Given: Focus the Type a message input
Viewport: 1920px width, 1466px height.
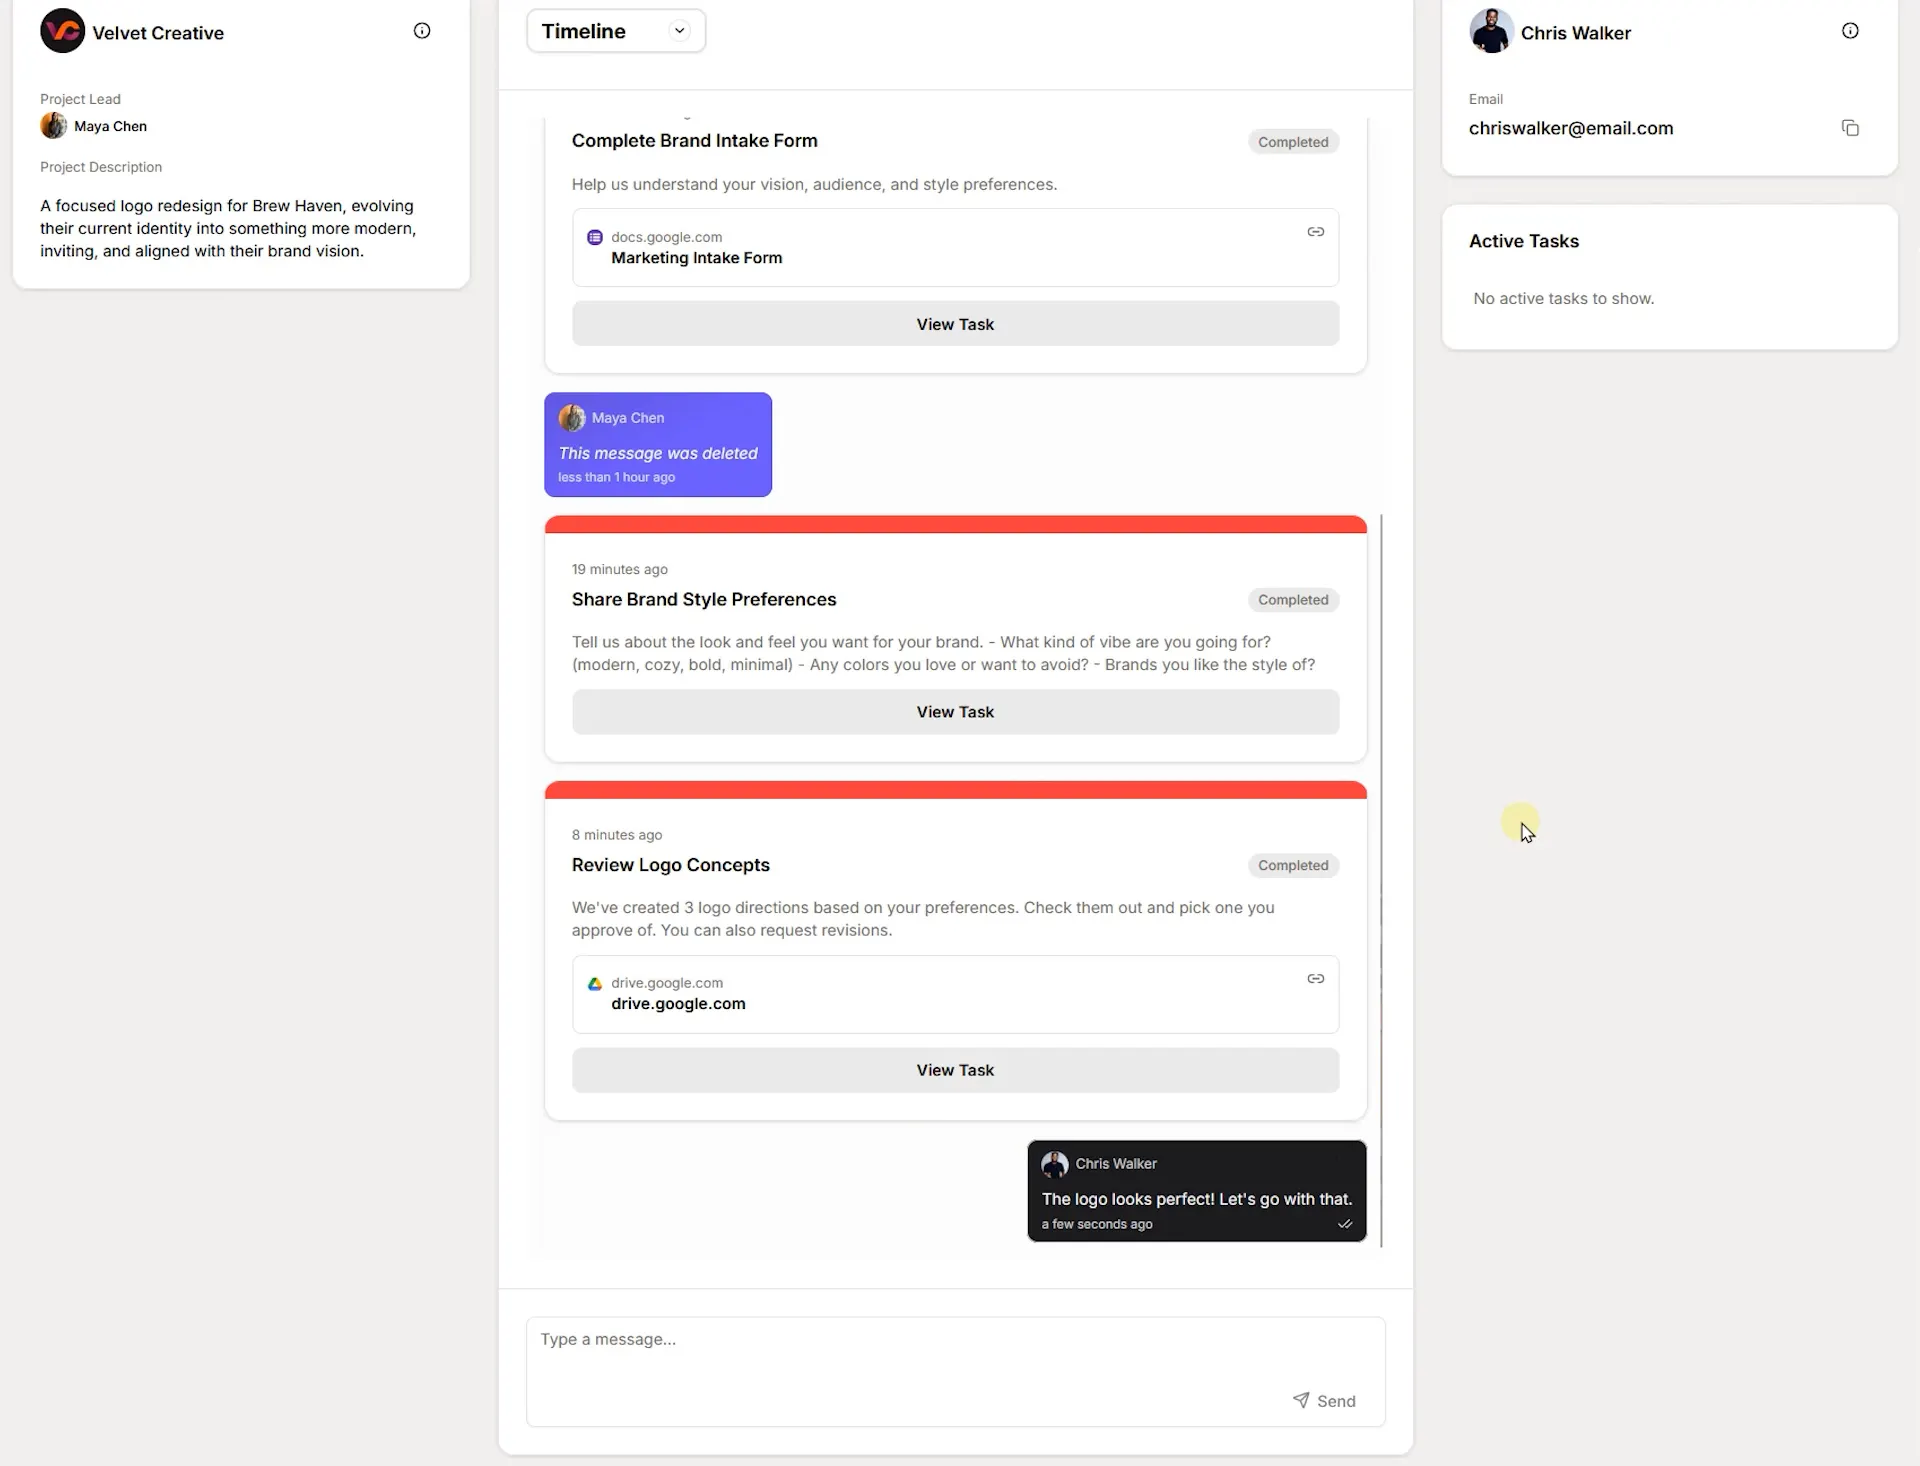Looking at the screenshot, I should point(955,1371).
